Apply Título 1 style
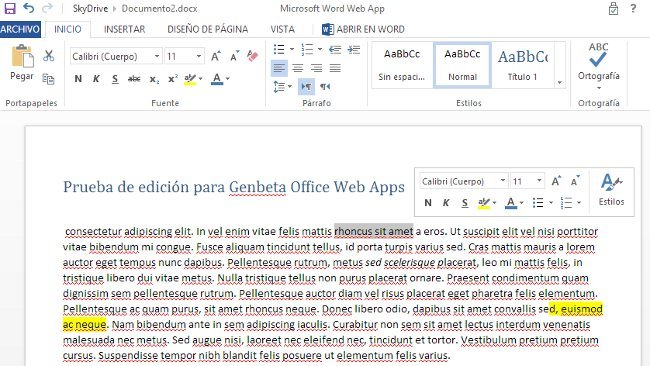Image resolution: width=650 pixels, height=366 pixels. [523, 65]
